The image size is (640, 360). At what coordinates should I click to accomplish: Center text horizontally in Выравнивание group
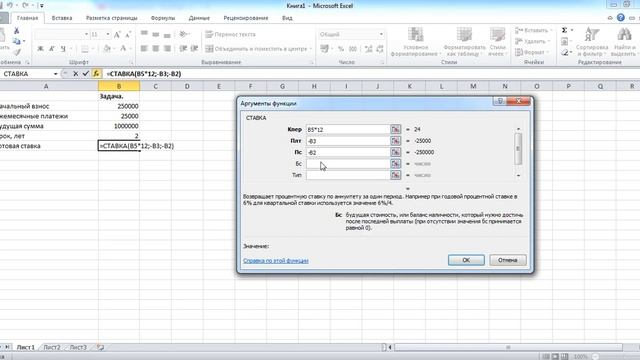click(156, 49)
